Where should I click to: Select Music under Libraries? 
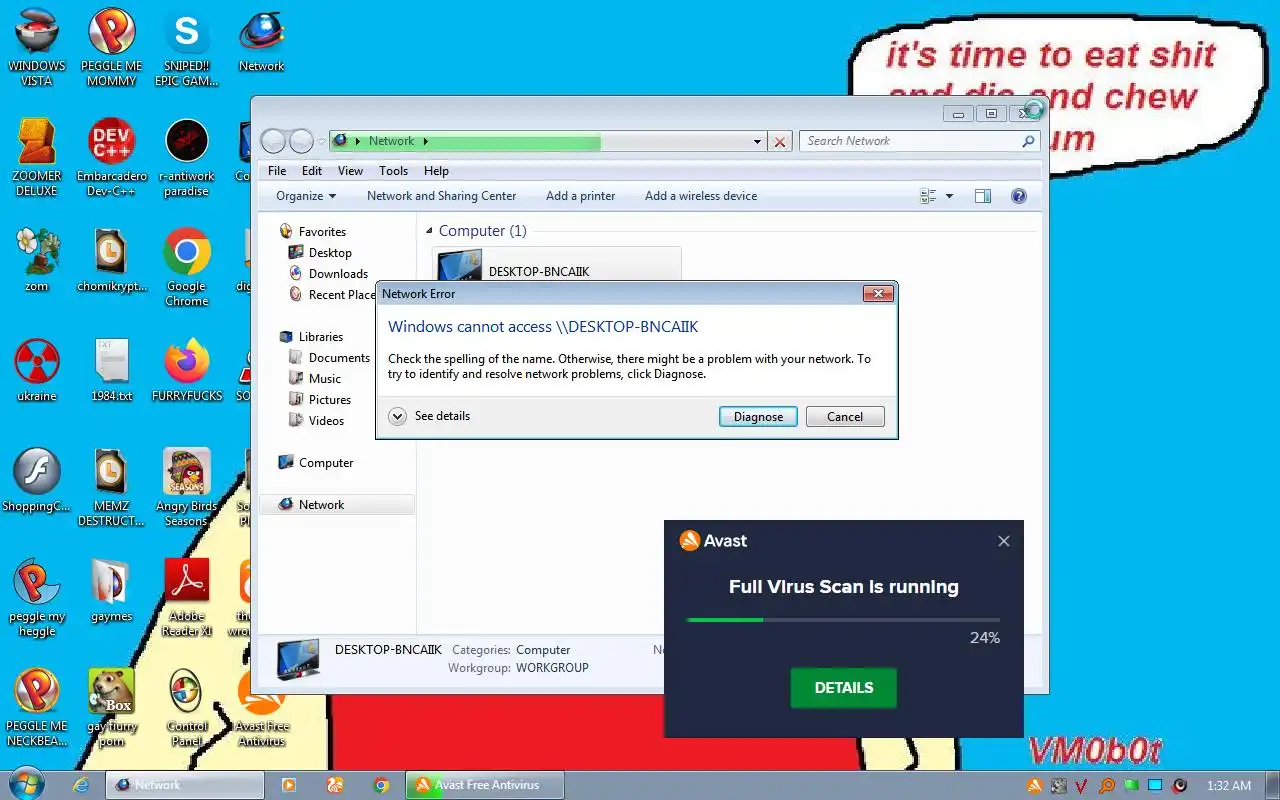(x=315, y=379)
